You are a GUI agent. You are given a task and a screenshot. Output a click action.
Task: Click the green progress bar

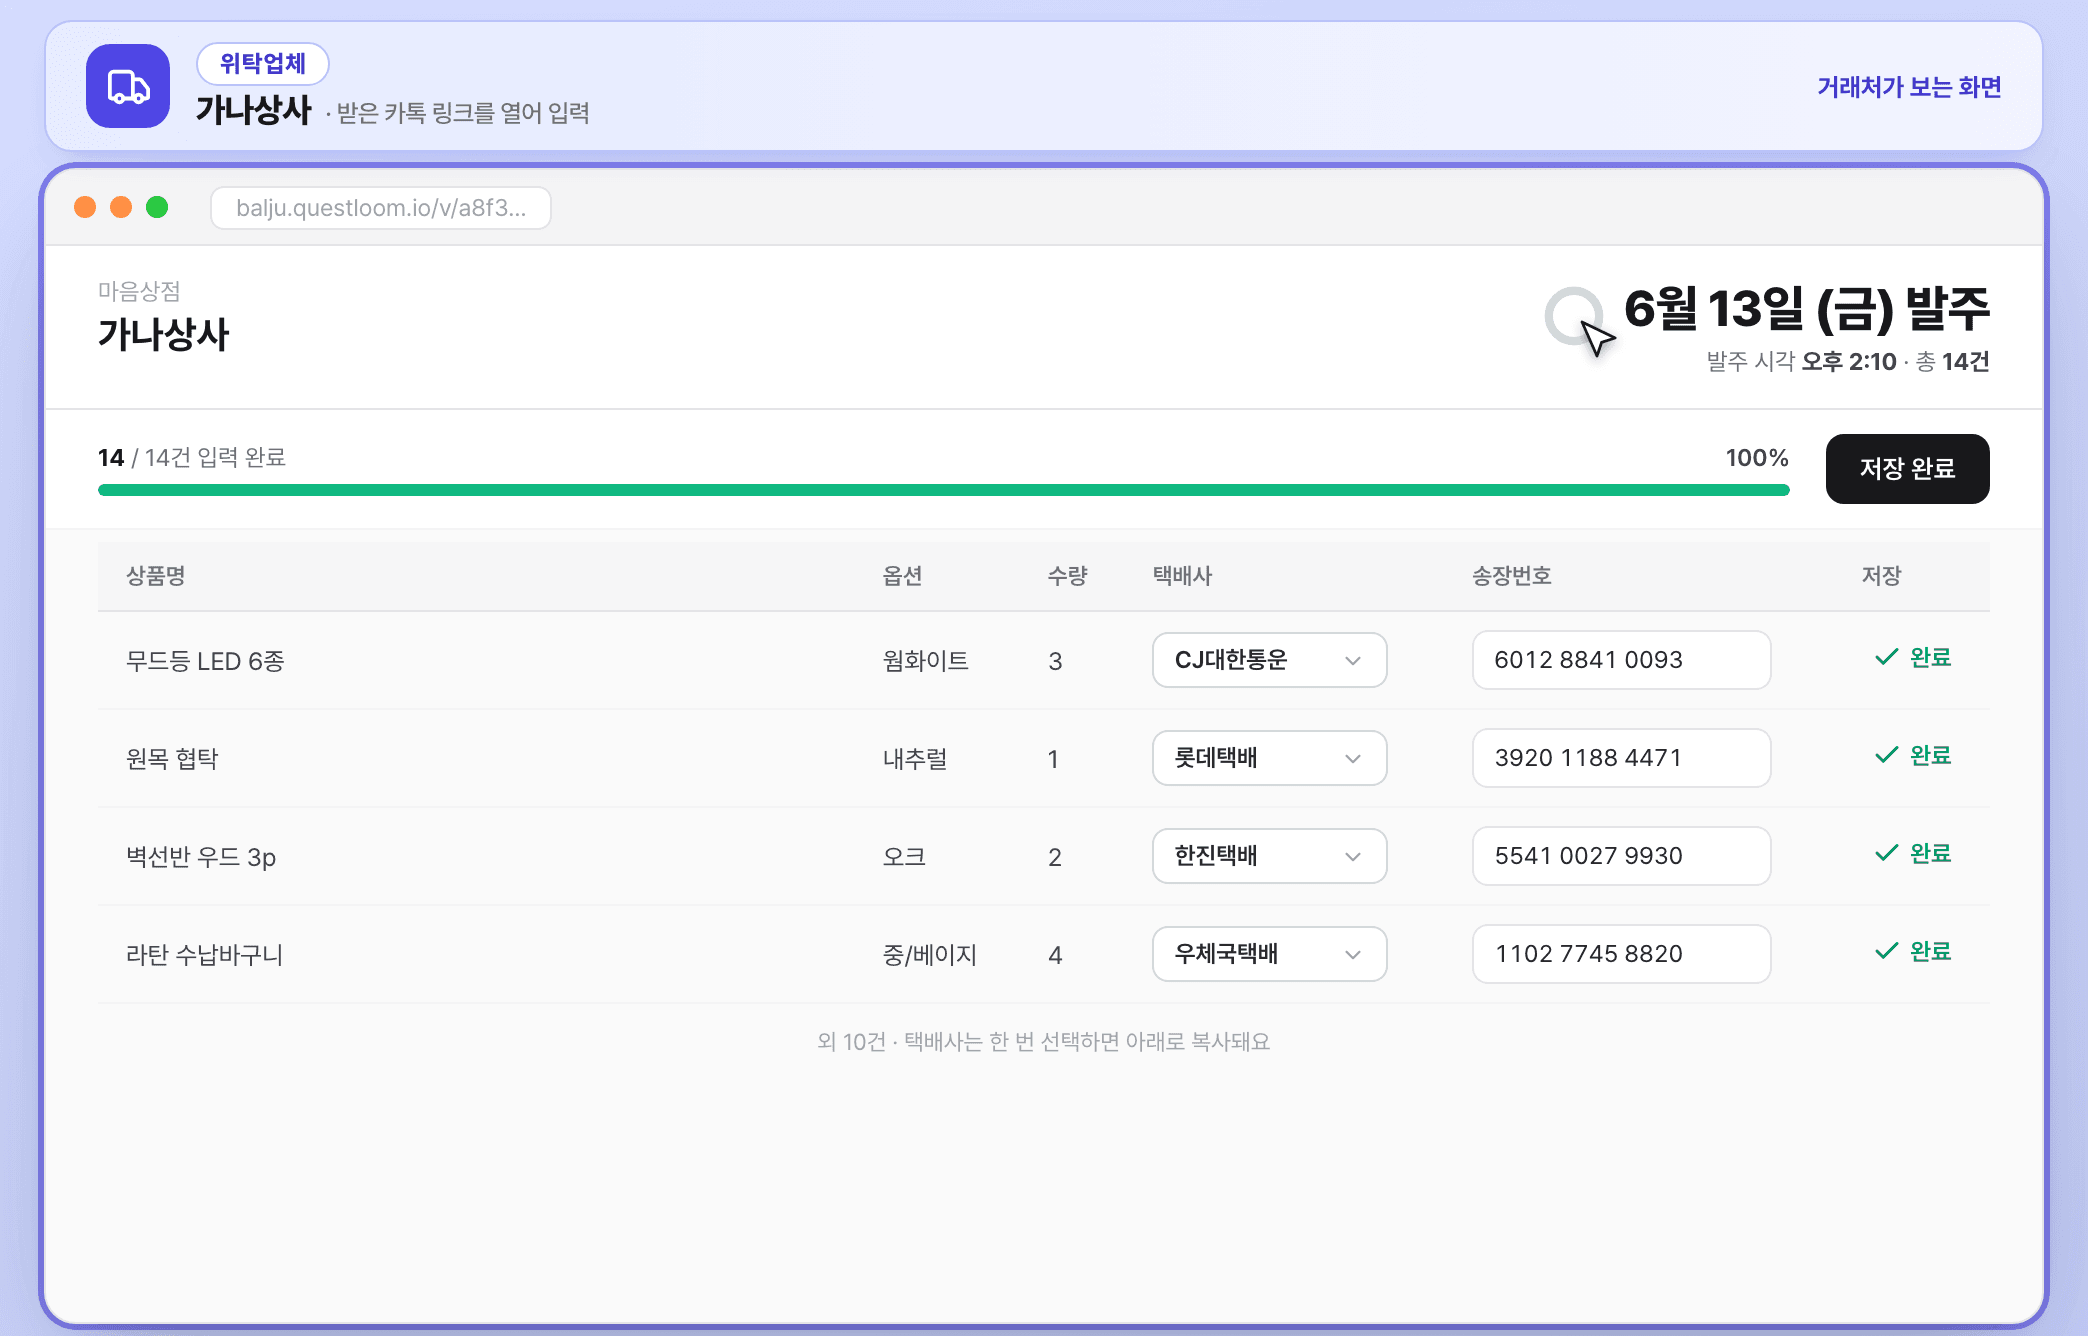pyautogui.click(x=943, y=490)
